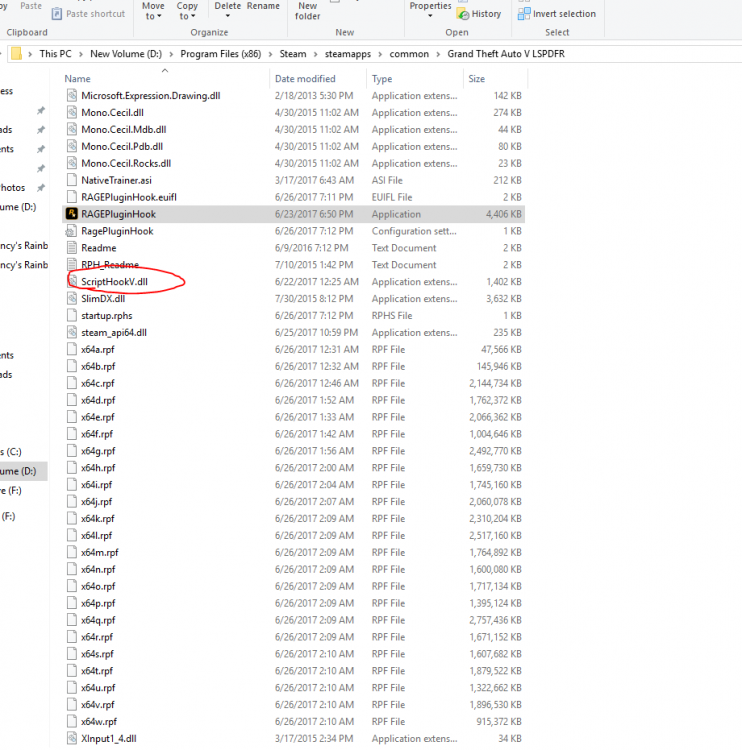Go to the common folder breadcrumb
The width and height of the screenshot is (742, 750).
point(409,54)
